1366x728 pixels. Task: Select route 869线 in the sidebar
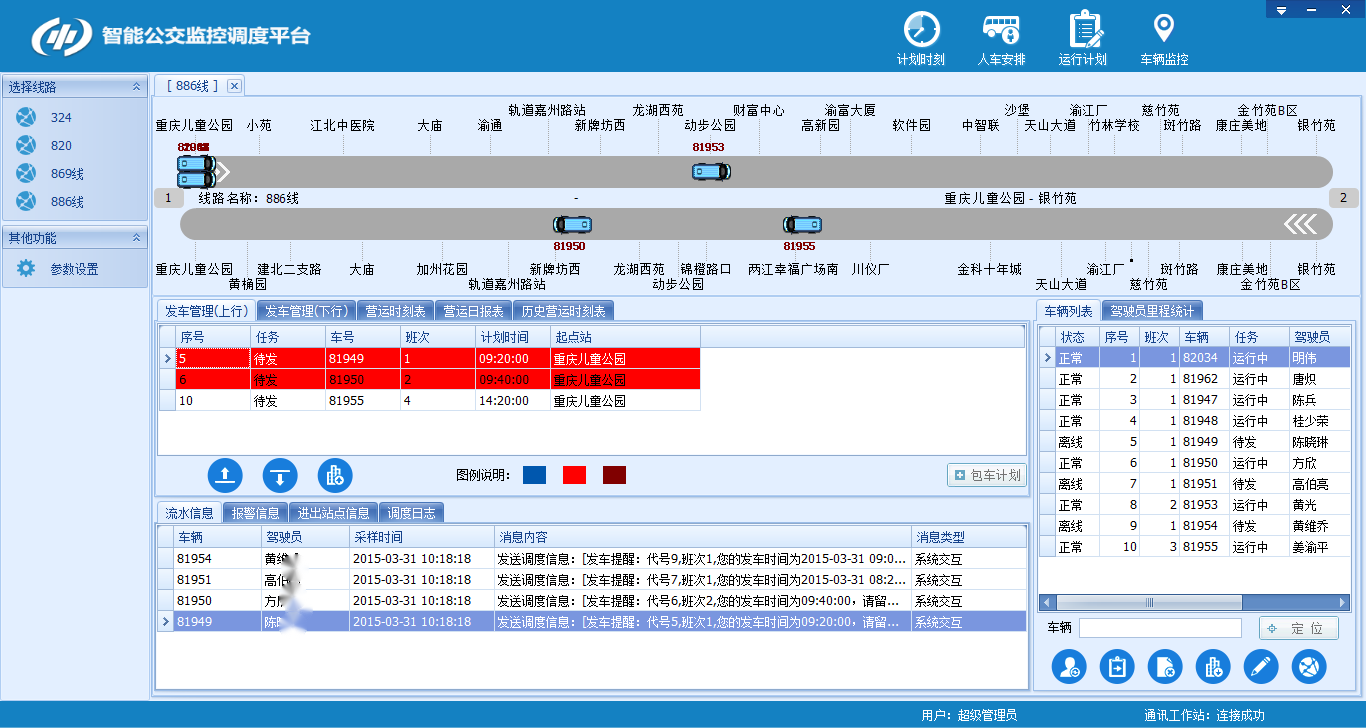click(x=67, y=174)
